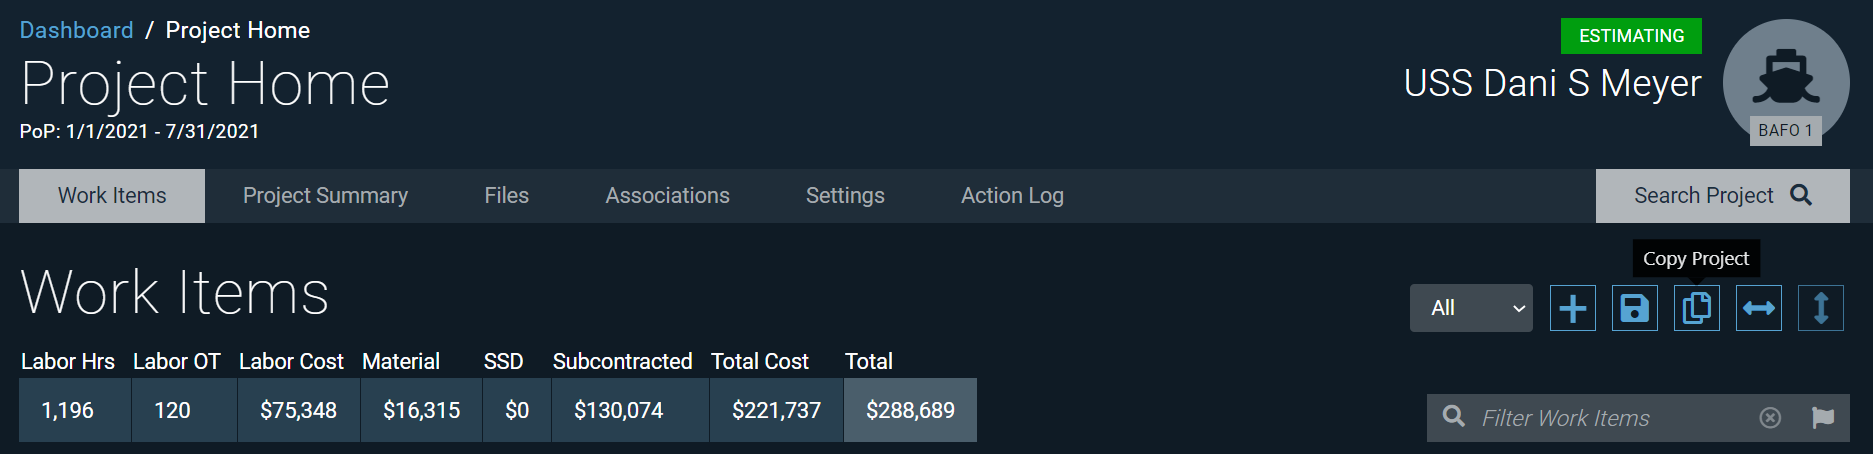Switch to the Project Summary tab
1873x454 pixels.
tap(325, 196)
